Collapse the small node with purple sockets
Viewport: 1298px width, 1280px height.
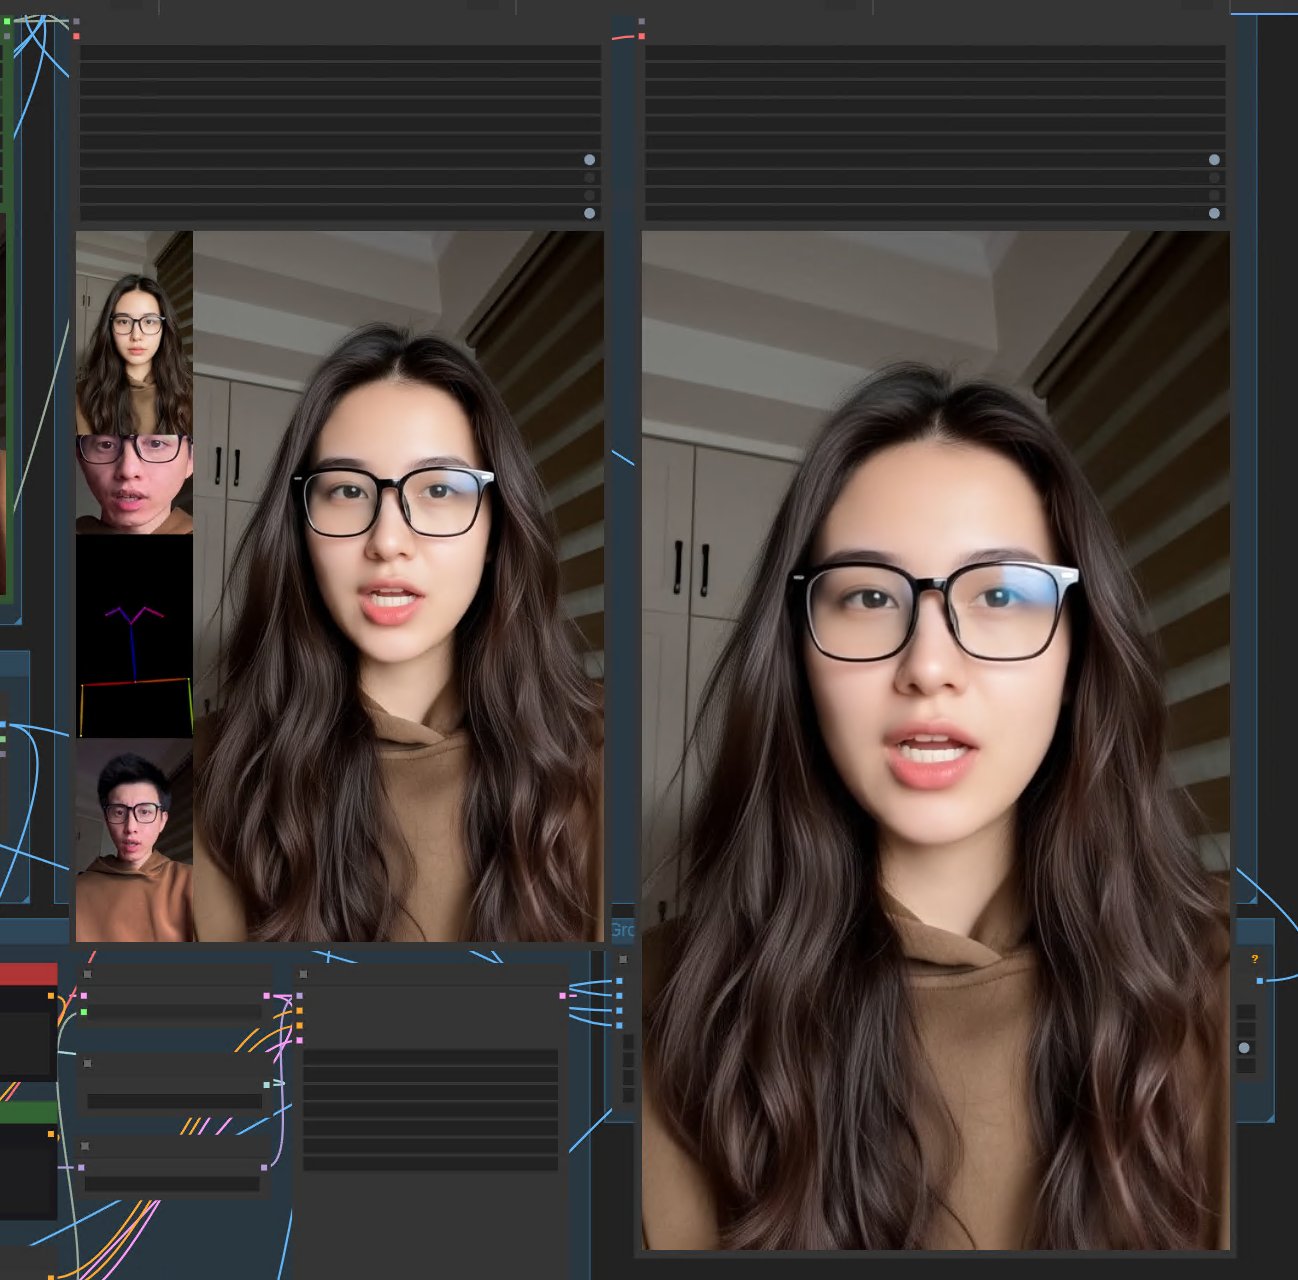85,1146
